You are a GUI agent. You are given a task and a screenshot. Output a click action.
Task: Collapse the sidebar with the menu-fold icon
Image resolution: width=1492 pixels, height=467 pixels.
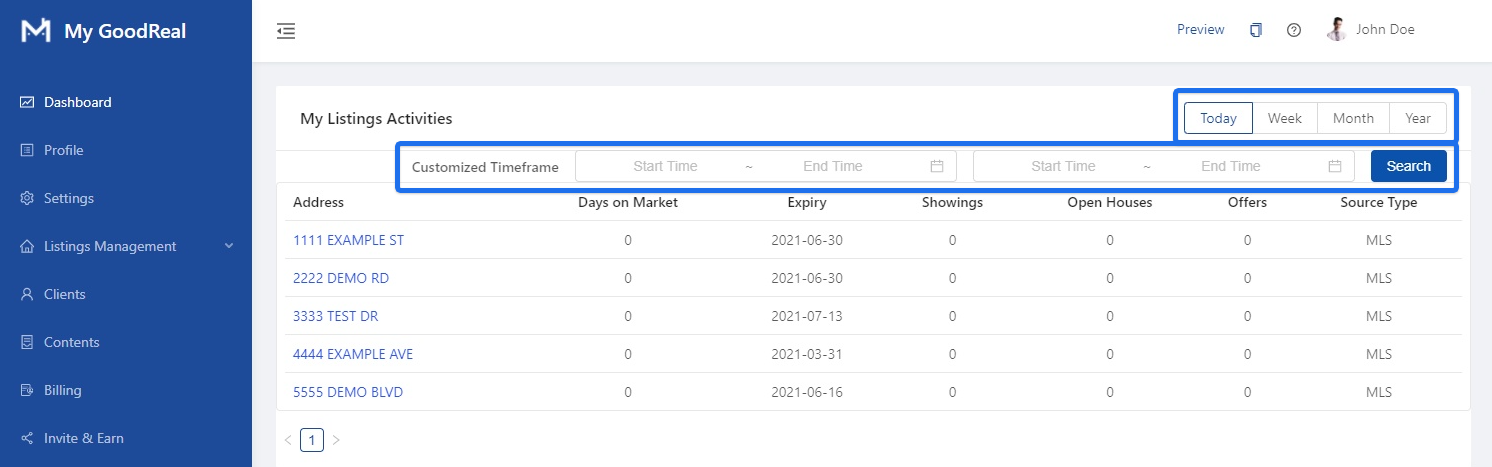286,31
